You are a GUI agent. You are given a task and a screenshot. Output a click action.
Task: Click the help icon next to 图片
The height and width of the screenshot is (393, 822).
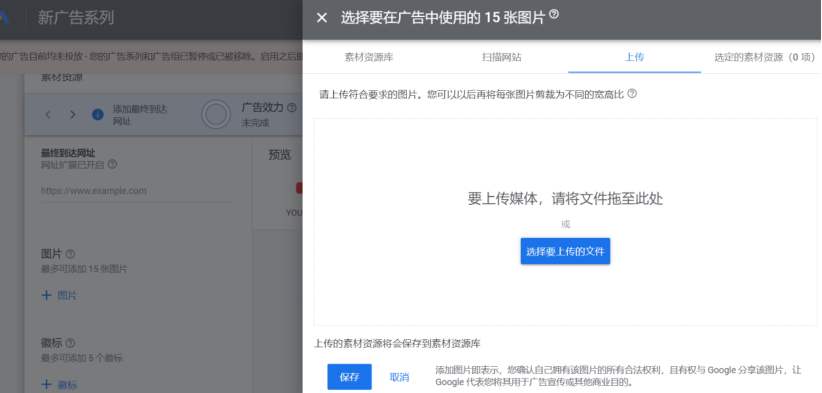[x=70, y=254]
